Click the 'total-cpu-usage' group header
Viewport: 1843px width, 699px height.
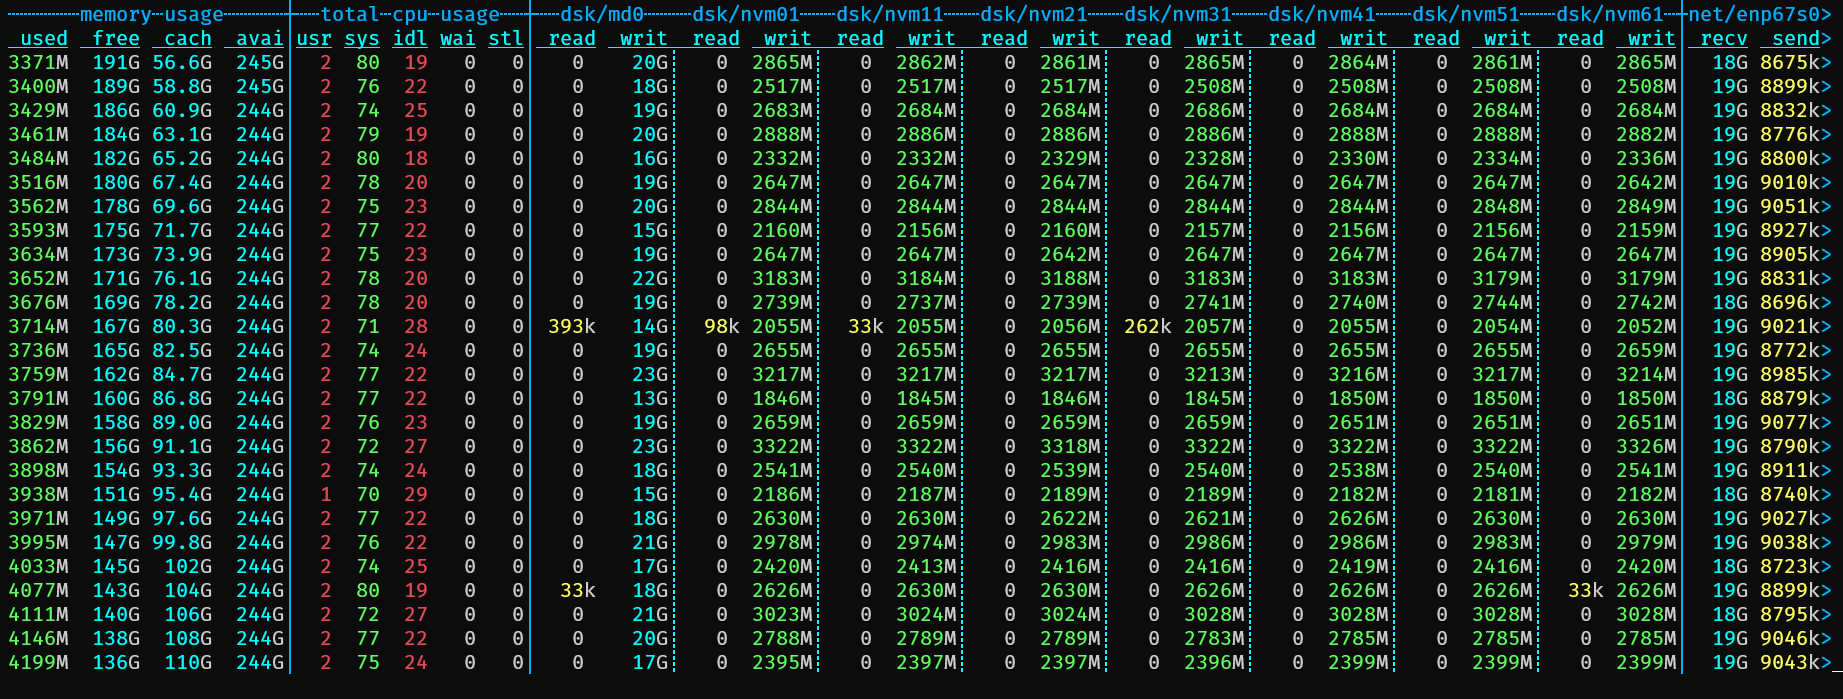pyautogui.click(x=410, y=14)
